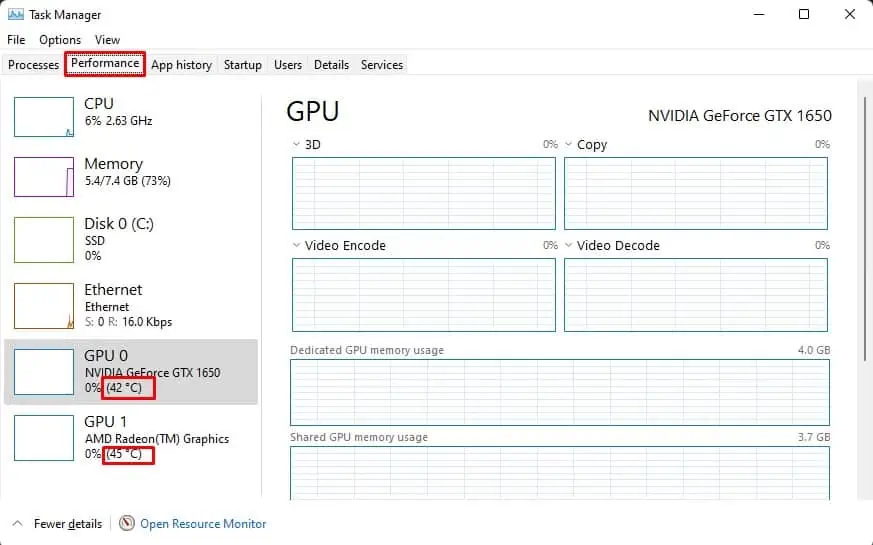Switch to the Startup tab
873x545 pixels.
click(x=242, y=65)
